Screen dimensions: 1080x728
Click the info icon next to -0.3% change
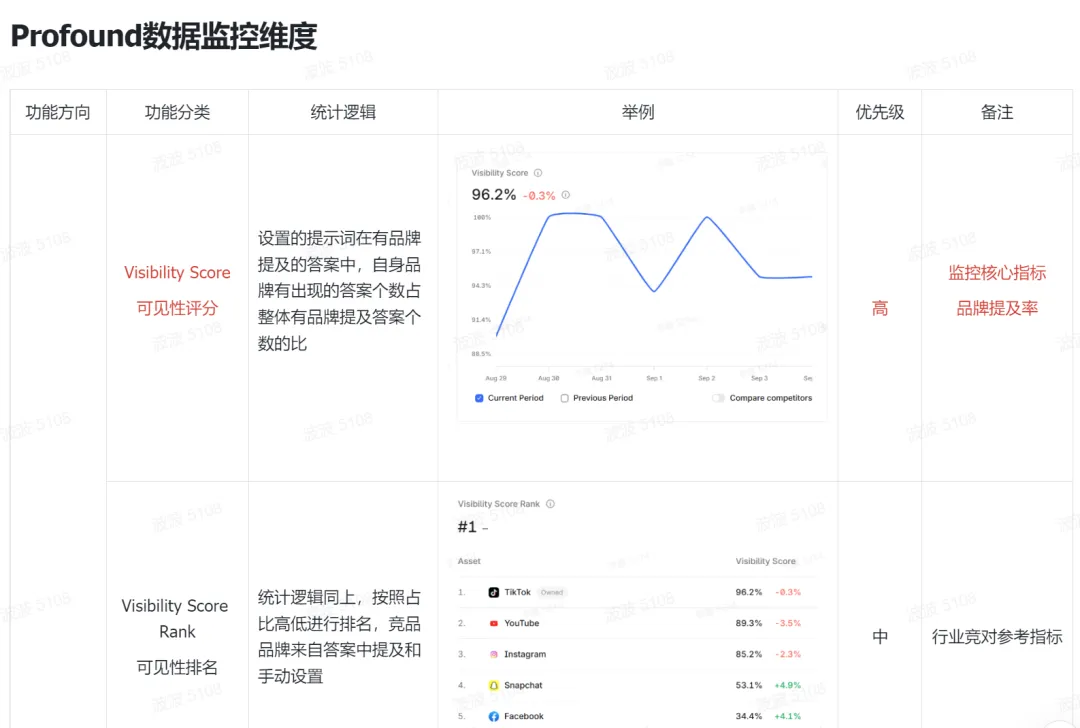tap(565, 195)
